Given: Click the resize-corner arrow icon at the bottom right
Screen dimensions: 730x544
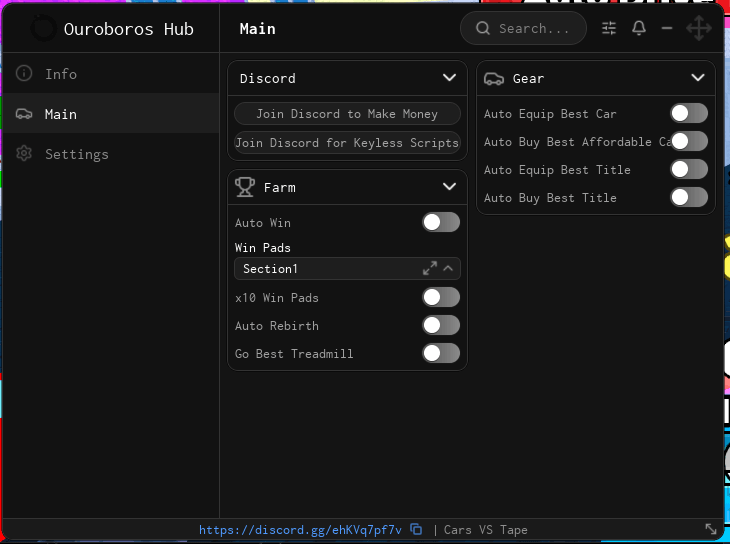Looking at the screenshot, I should coord(711,529).
